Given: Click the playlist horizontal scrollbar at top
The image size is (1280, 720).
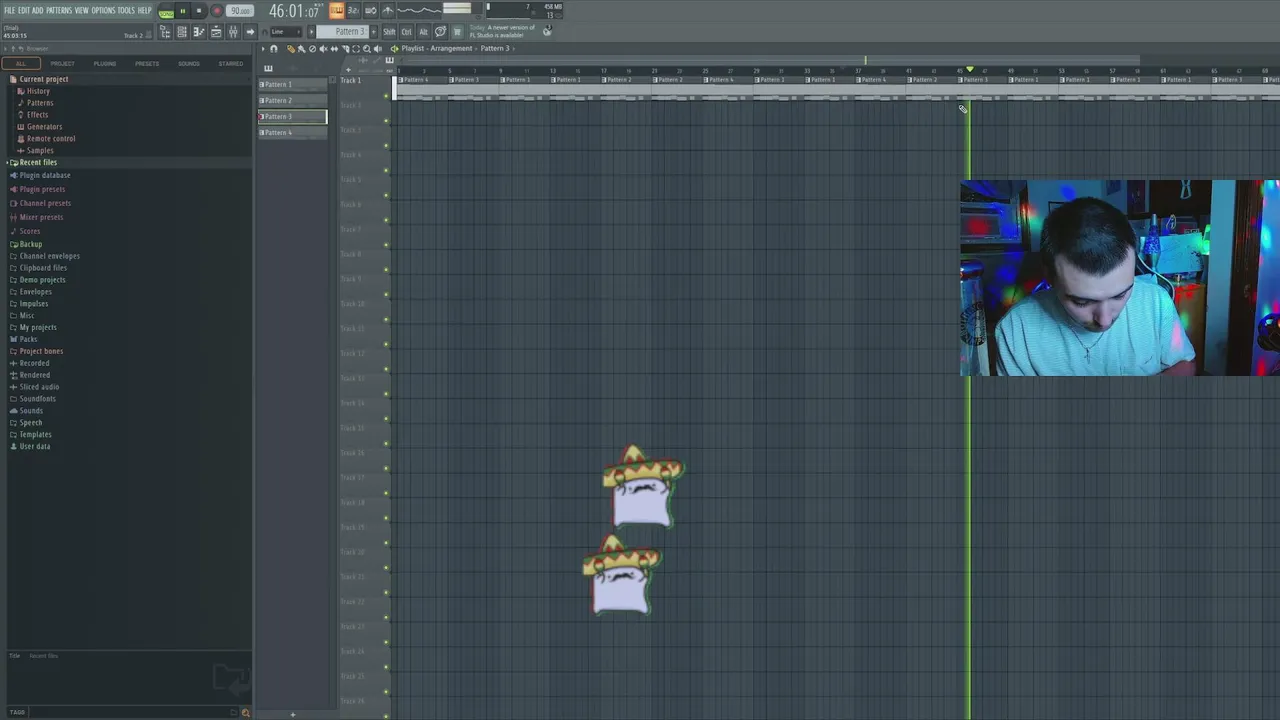Looking at the screenshot, I should (x=770, y=60).
